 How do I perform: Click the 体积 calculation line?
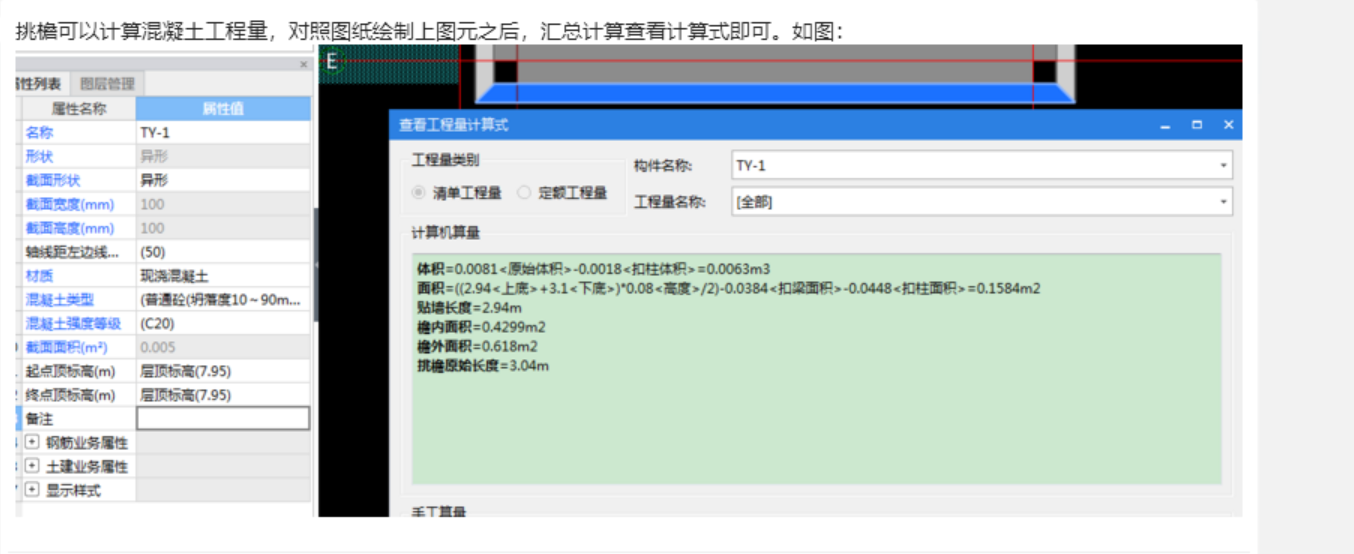coord(593,269)
